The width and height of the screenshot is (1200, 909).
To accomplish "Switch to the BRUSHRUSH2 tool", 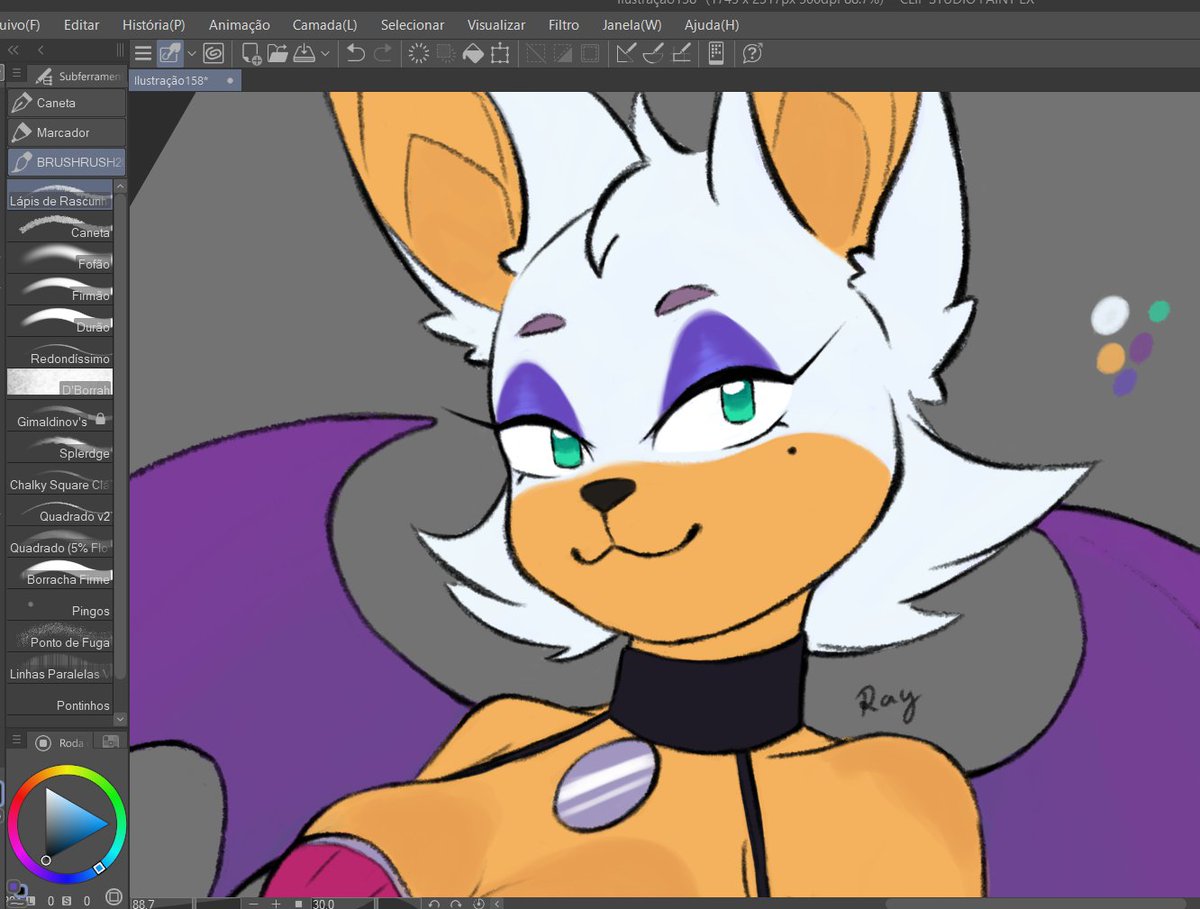I will (x=66, y=161).
